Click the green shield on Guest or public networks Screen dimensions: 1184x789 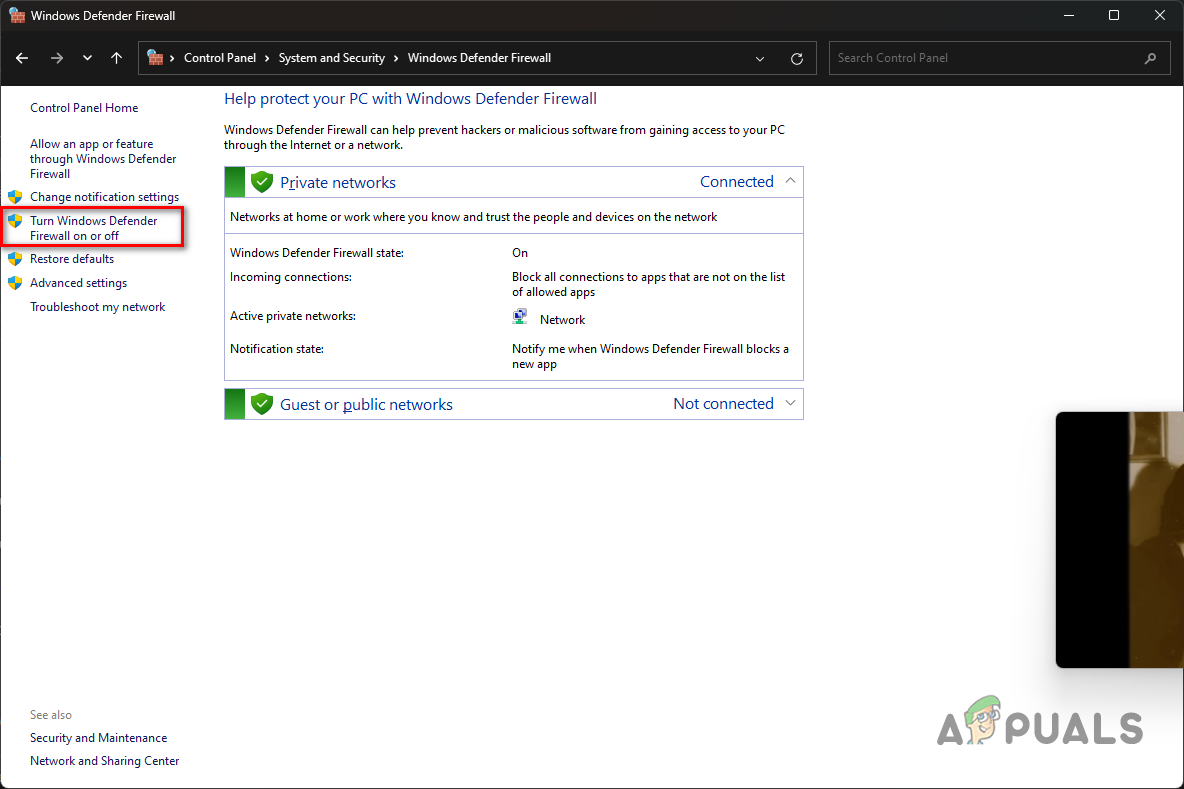(261, 404)
